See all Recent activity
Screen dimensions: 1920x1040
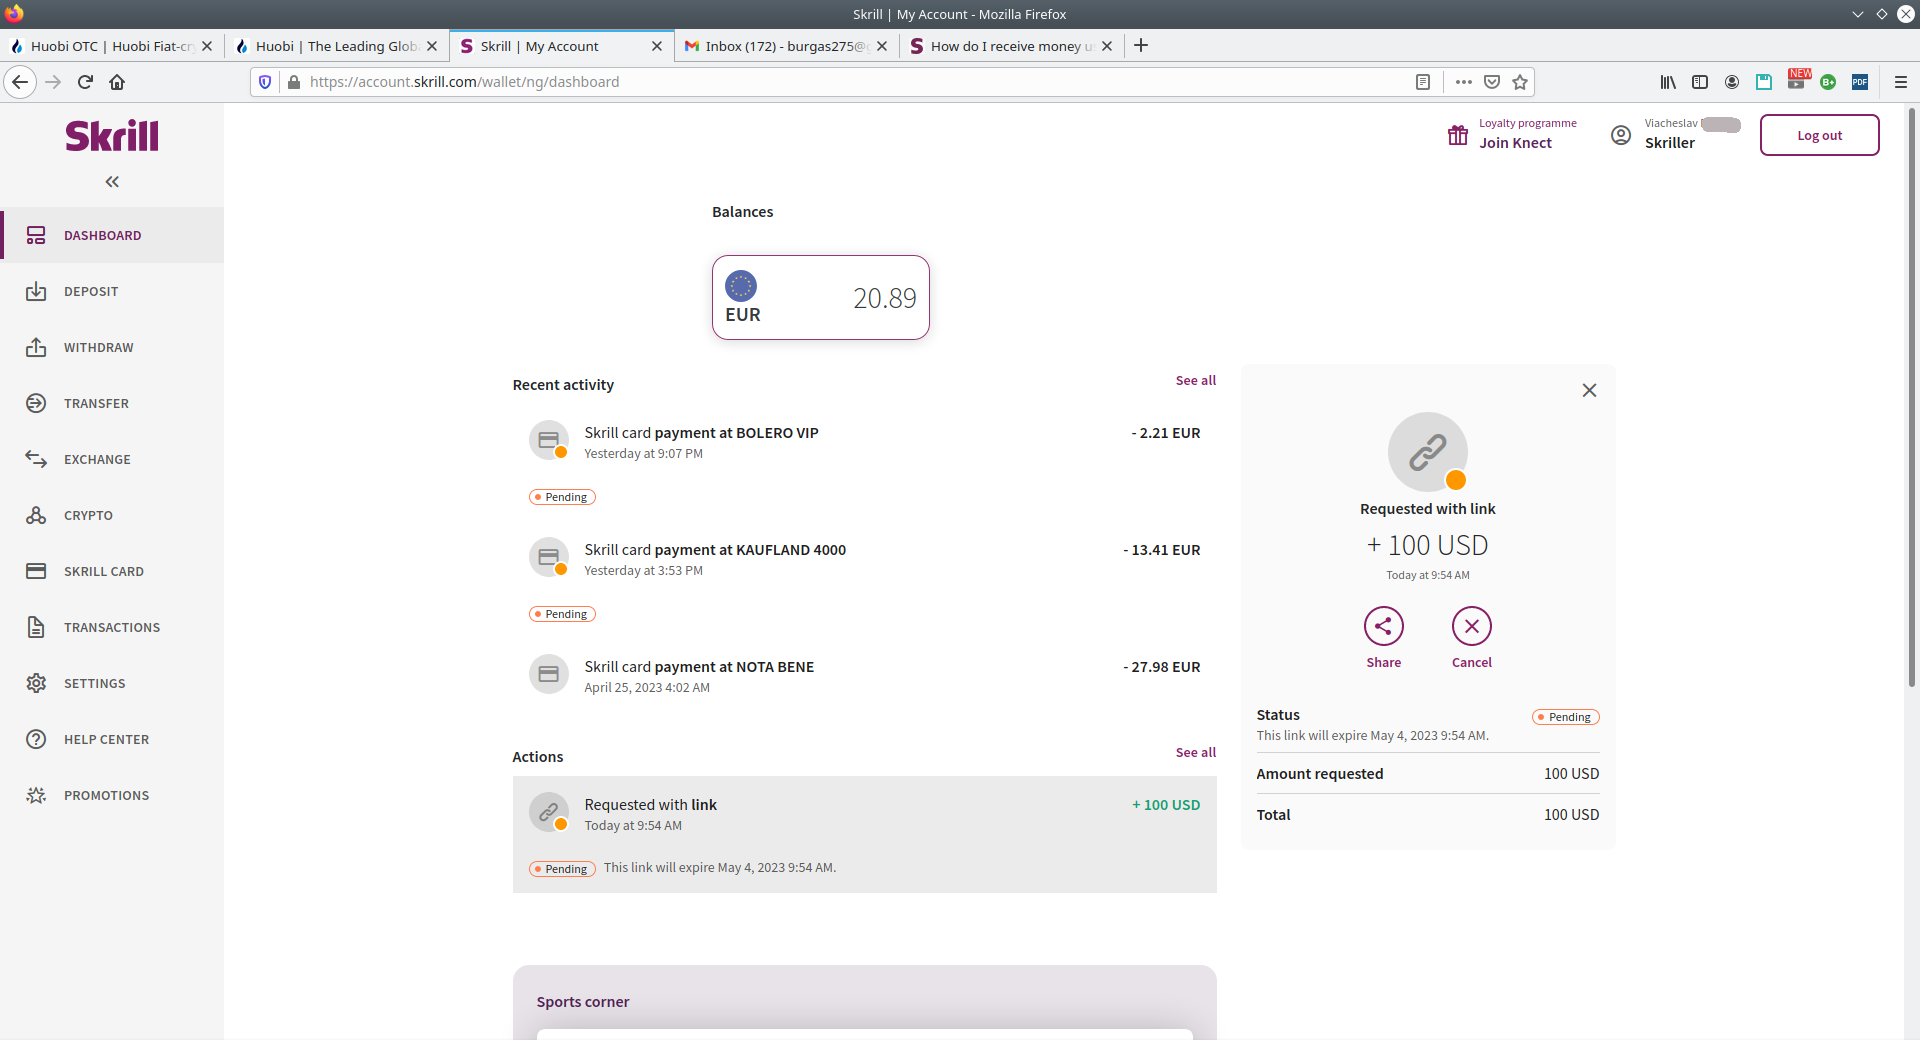coord(1196,380)
